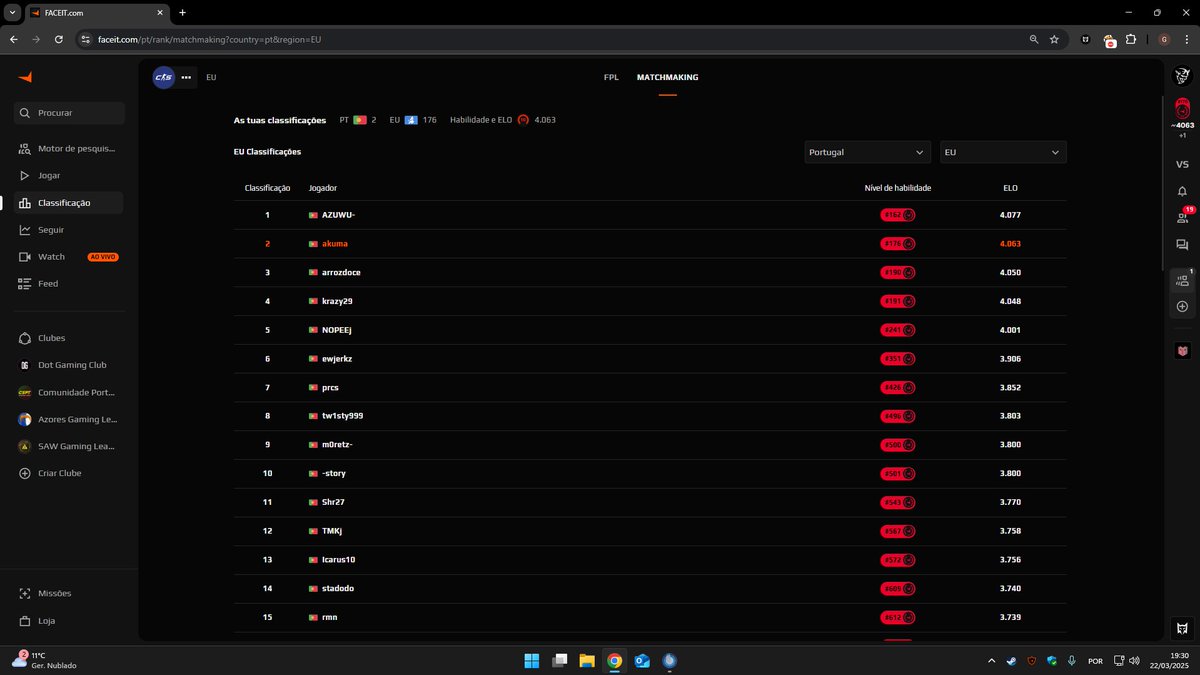This screenshot has height=675, width=1200.
Task: Click the EU ranking flag icon
Action: pyautogui.click(x=411, y=120)
